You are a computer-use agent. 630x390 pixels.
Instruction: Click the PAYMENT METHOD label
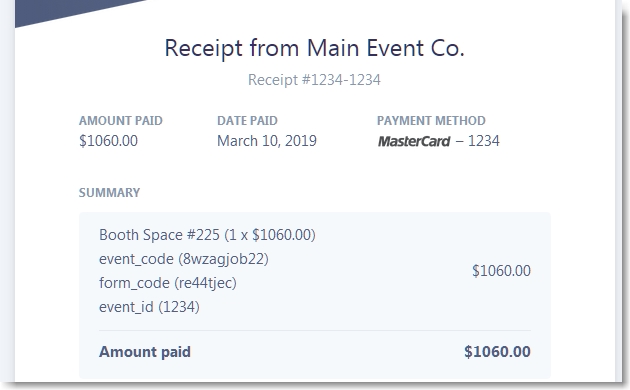[431, 120]
